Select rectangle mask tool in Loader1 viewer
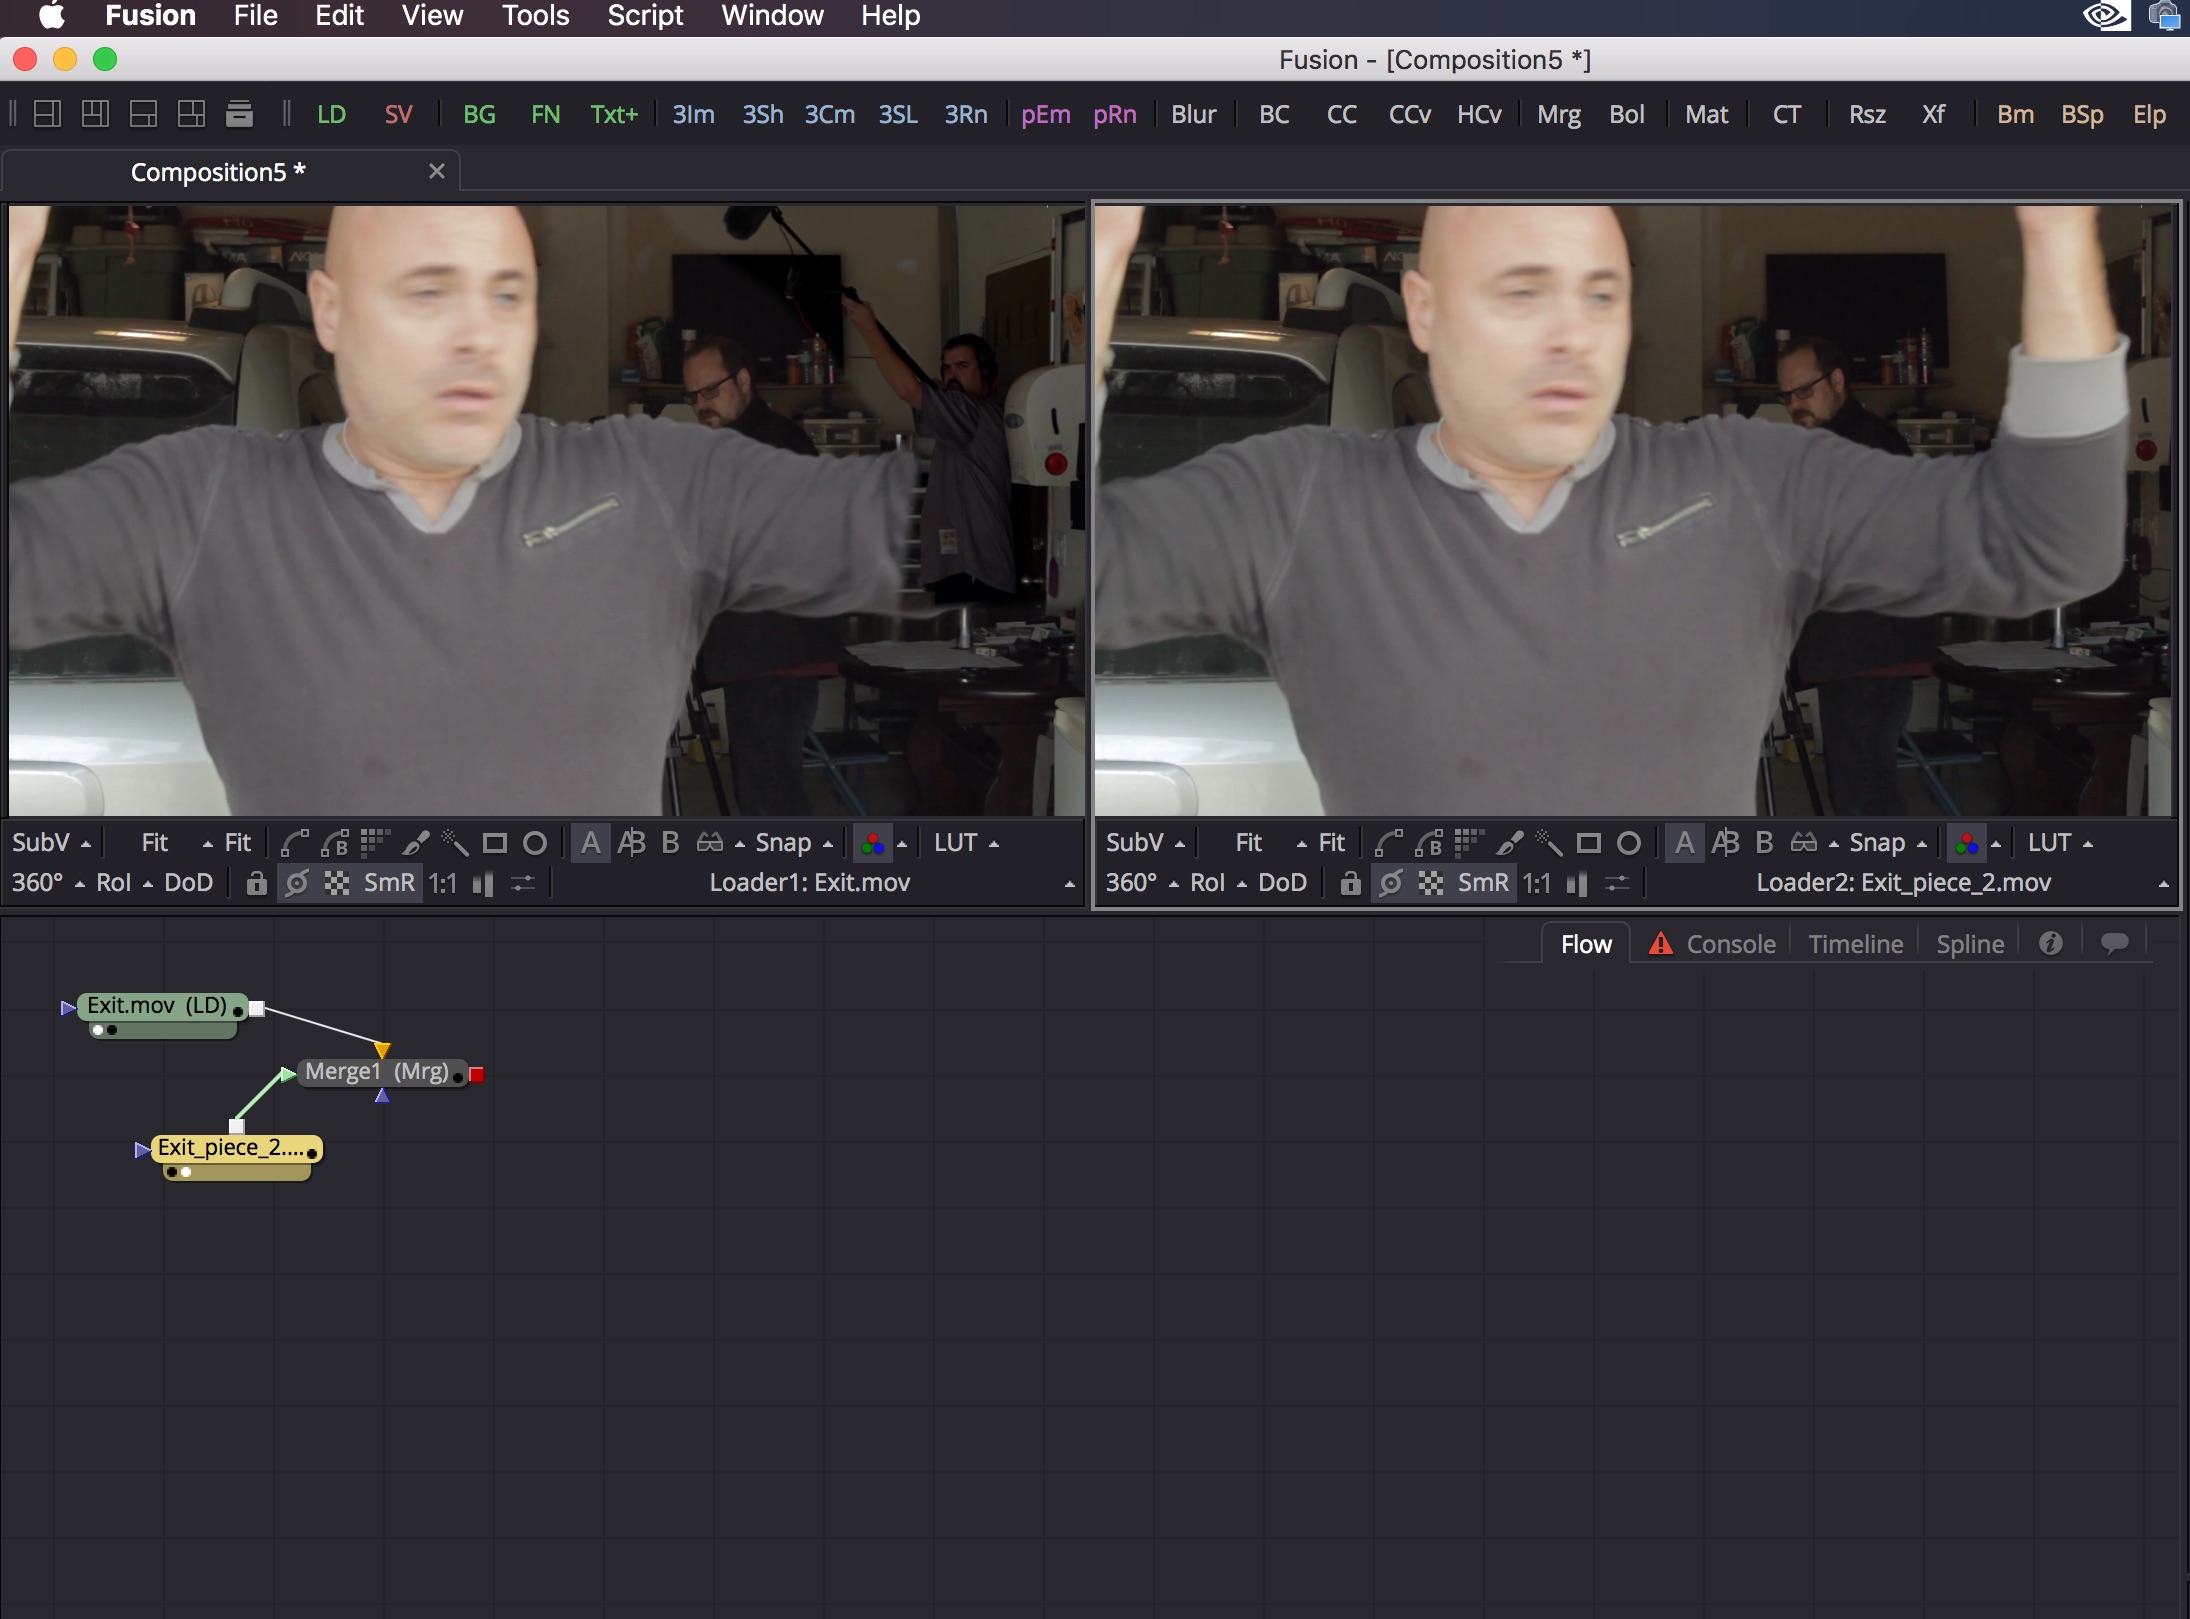 point(494,843)
